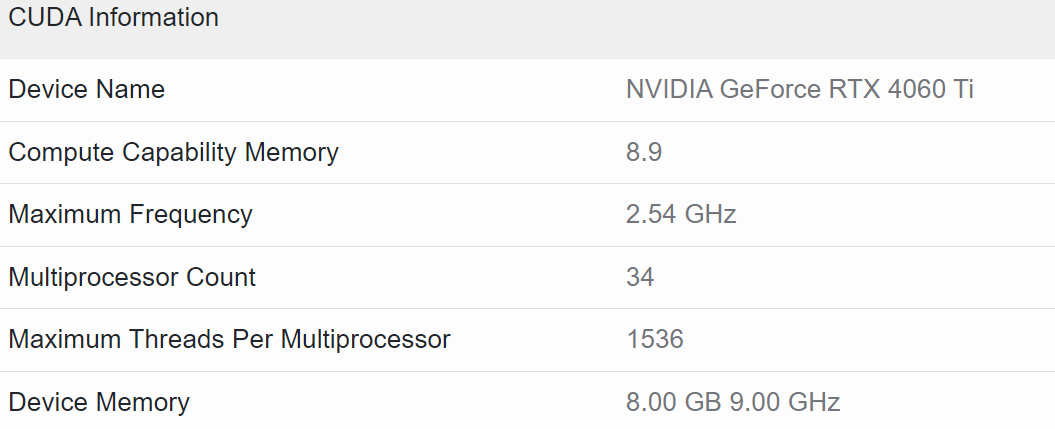The height and width of the screenshot is (429, 1055).
Task: Click the Maximum Frequency label
Action: (130, 214)
